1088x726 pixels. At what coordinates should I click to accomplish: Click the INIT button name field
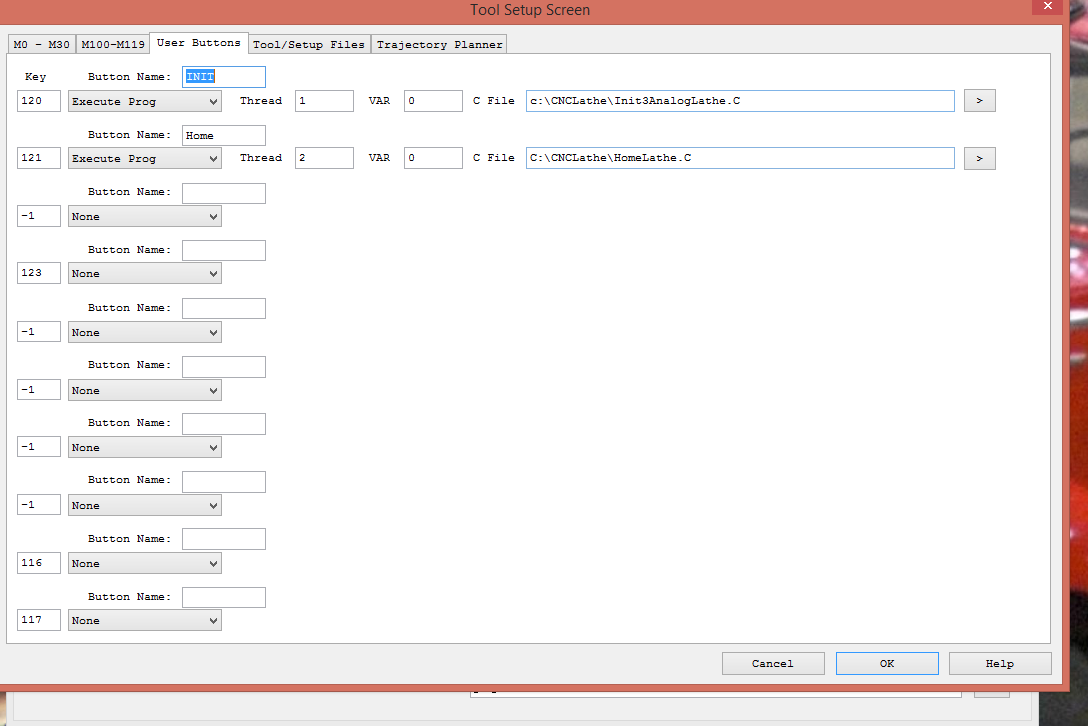223,77
